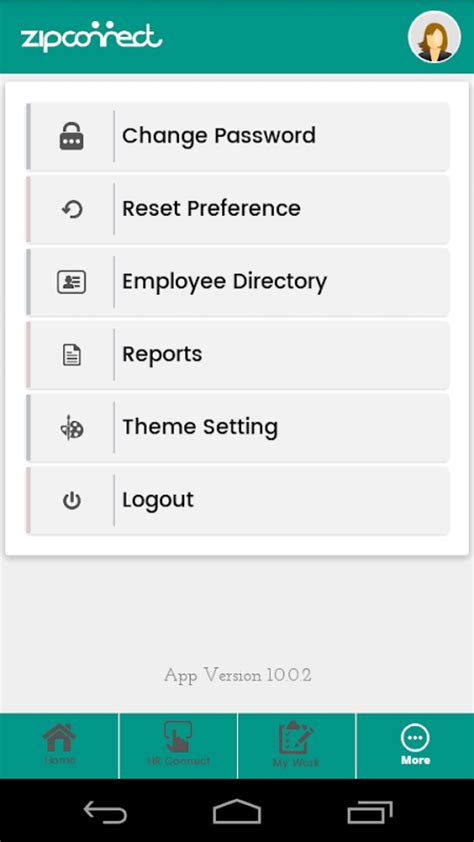Image resolution: width=474 pixels, height=842 pixels.
Task: Tap the palette icon for Theme Setting
Action: pyautogui.click(x=71, y=428)
